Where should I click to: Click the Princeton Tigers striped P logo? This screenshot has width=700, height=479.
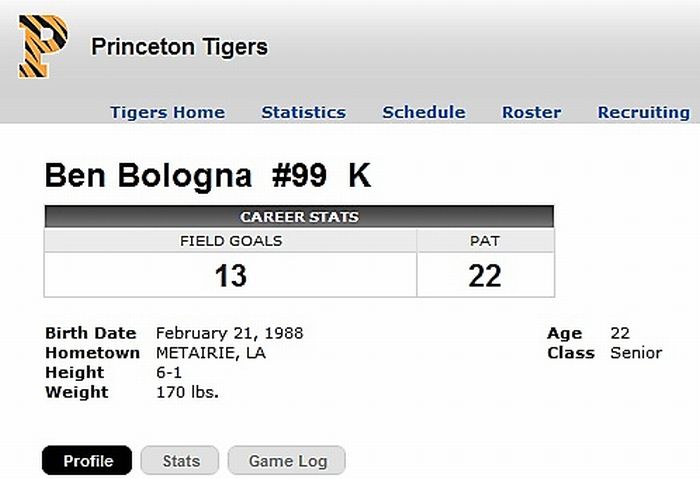tap(43, 46)
